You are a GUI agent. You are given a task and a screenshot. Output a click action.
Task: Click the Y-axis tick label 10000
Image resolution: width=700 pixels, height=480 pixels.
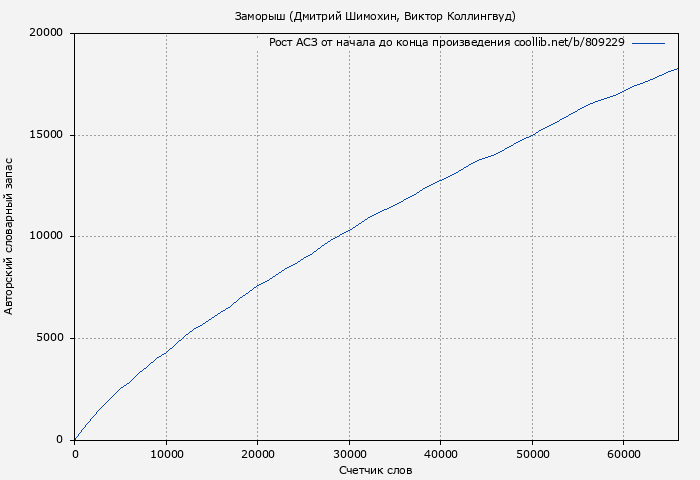pyautogui.click(x=46, y=237)
